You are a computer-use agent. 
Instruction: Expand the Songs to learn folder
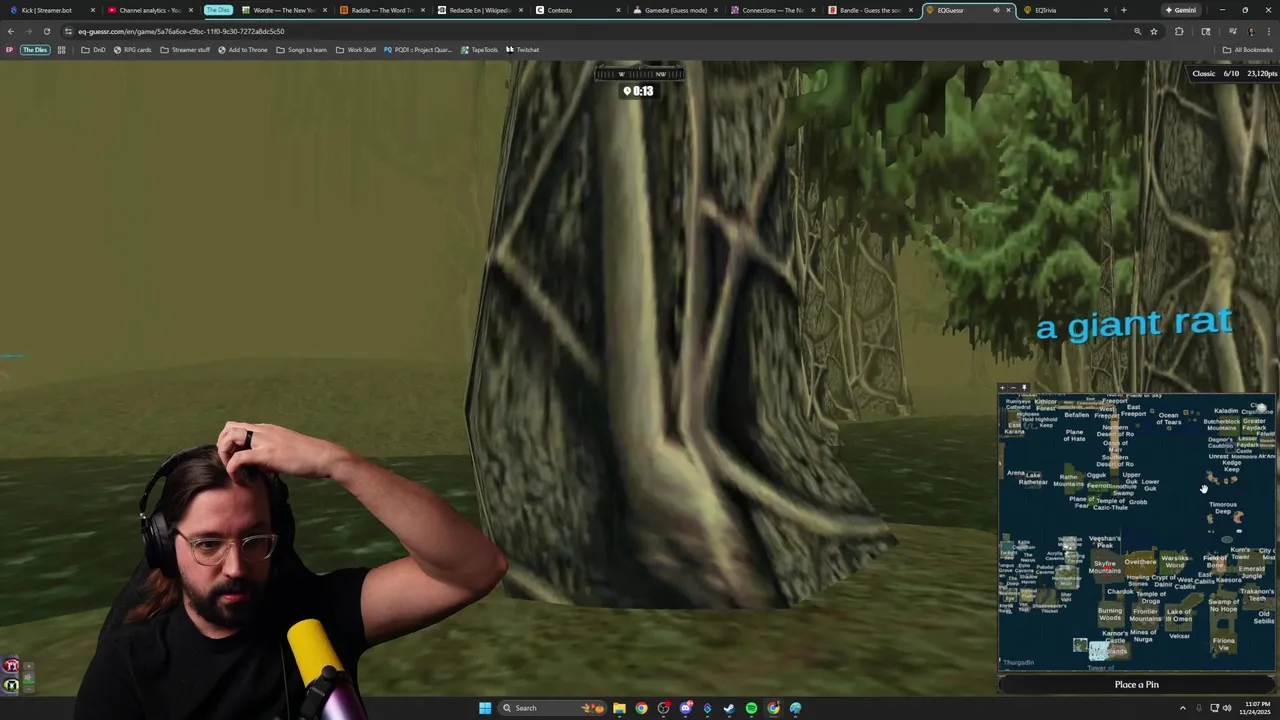(302, 50)
